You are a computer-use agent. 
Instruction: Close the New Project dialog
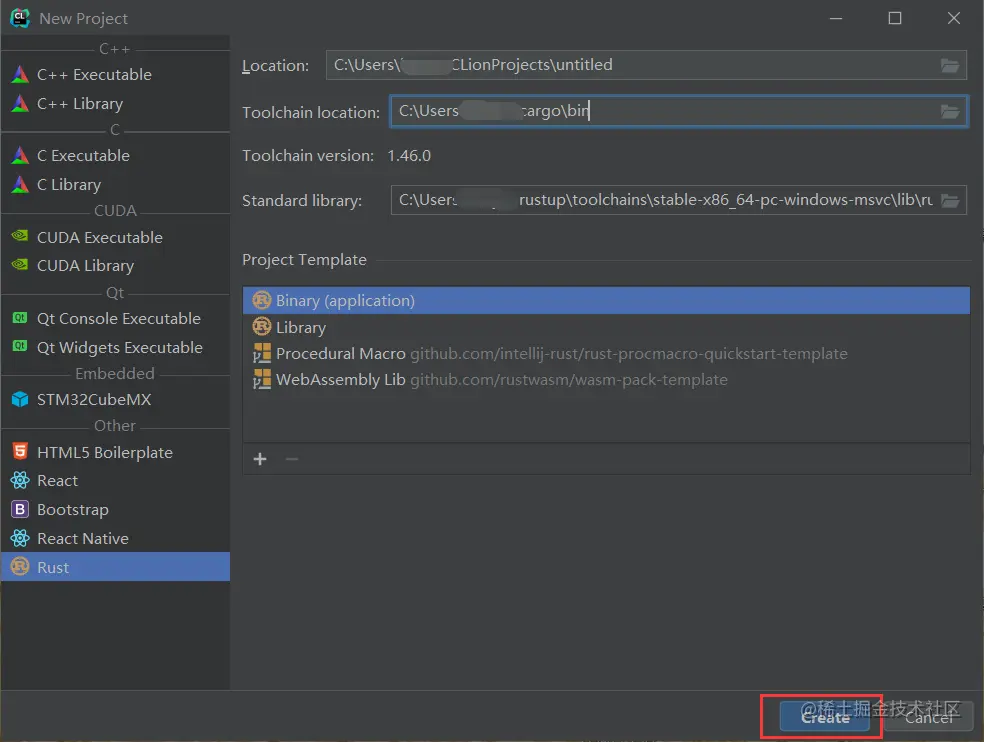pos(954,18)
